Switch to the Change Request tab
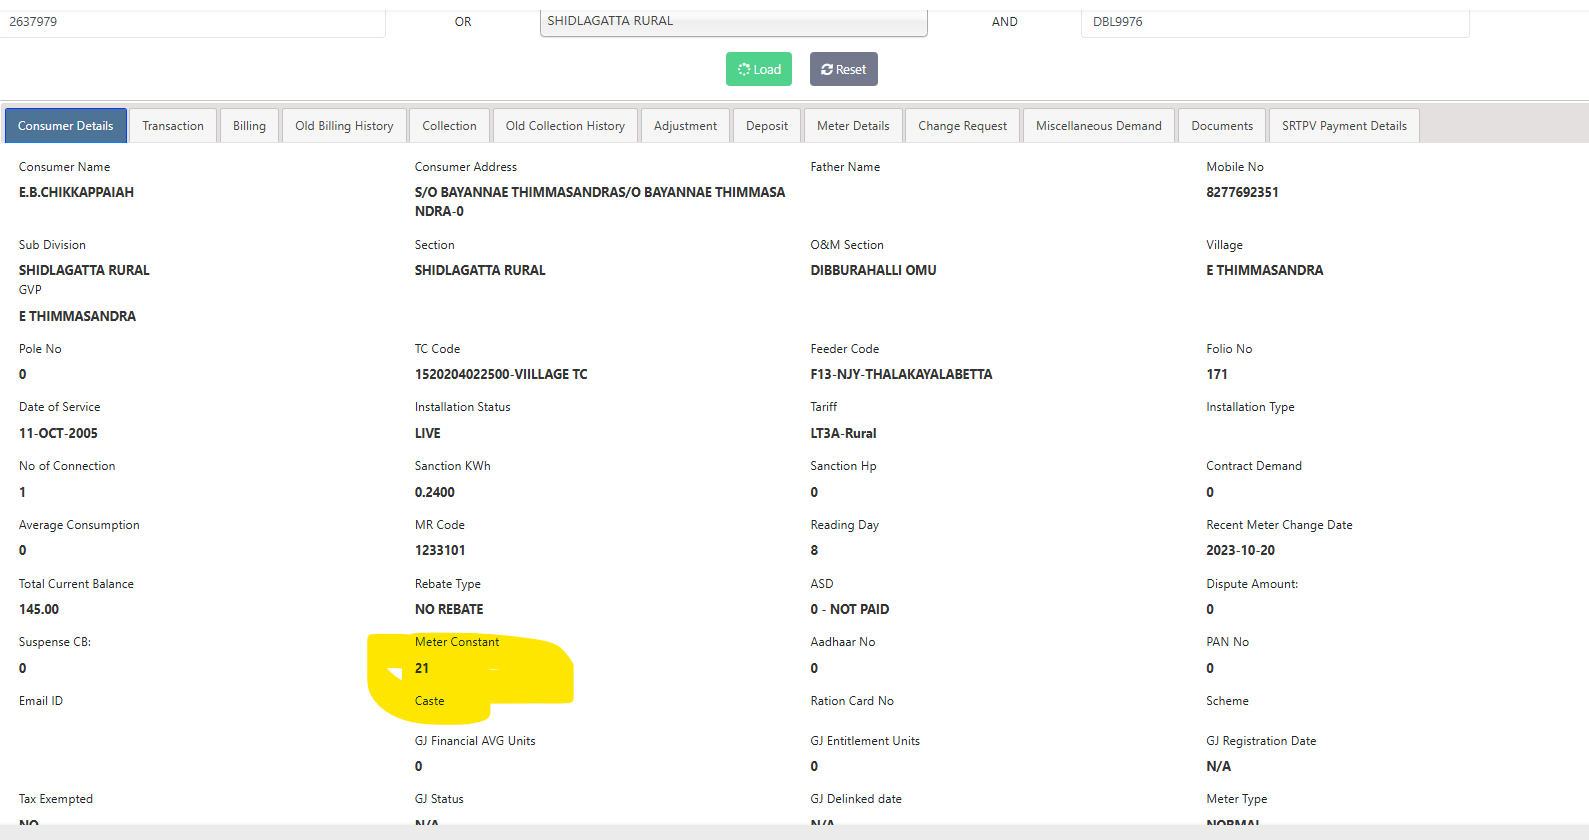1589x840 pixels. point(962,126)
